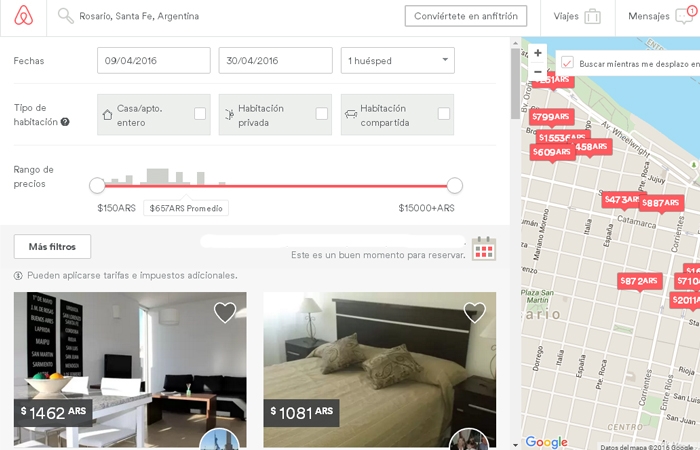
Task: Open the Viajes suitcase icon
Action: click(x=592, y=17)
